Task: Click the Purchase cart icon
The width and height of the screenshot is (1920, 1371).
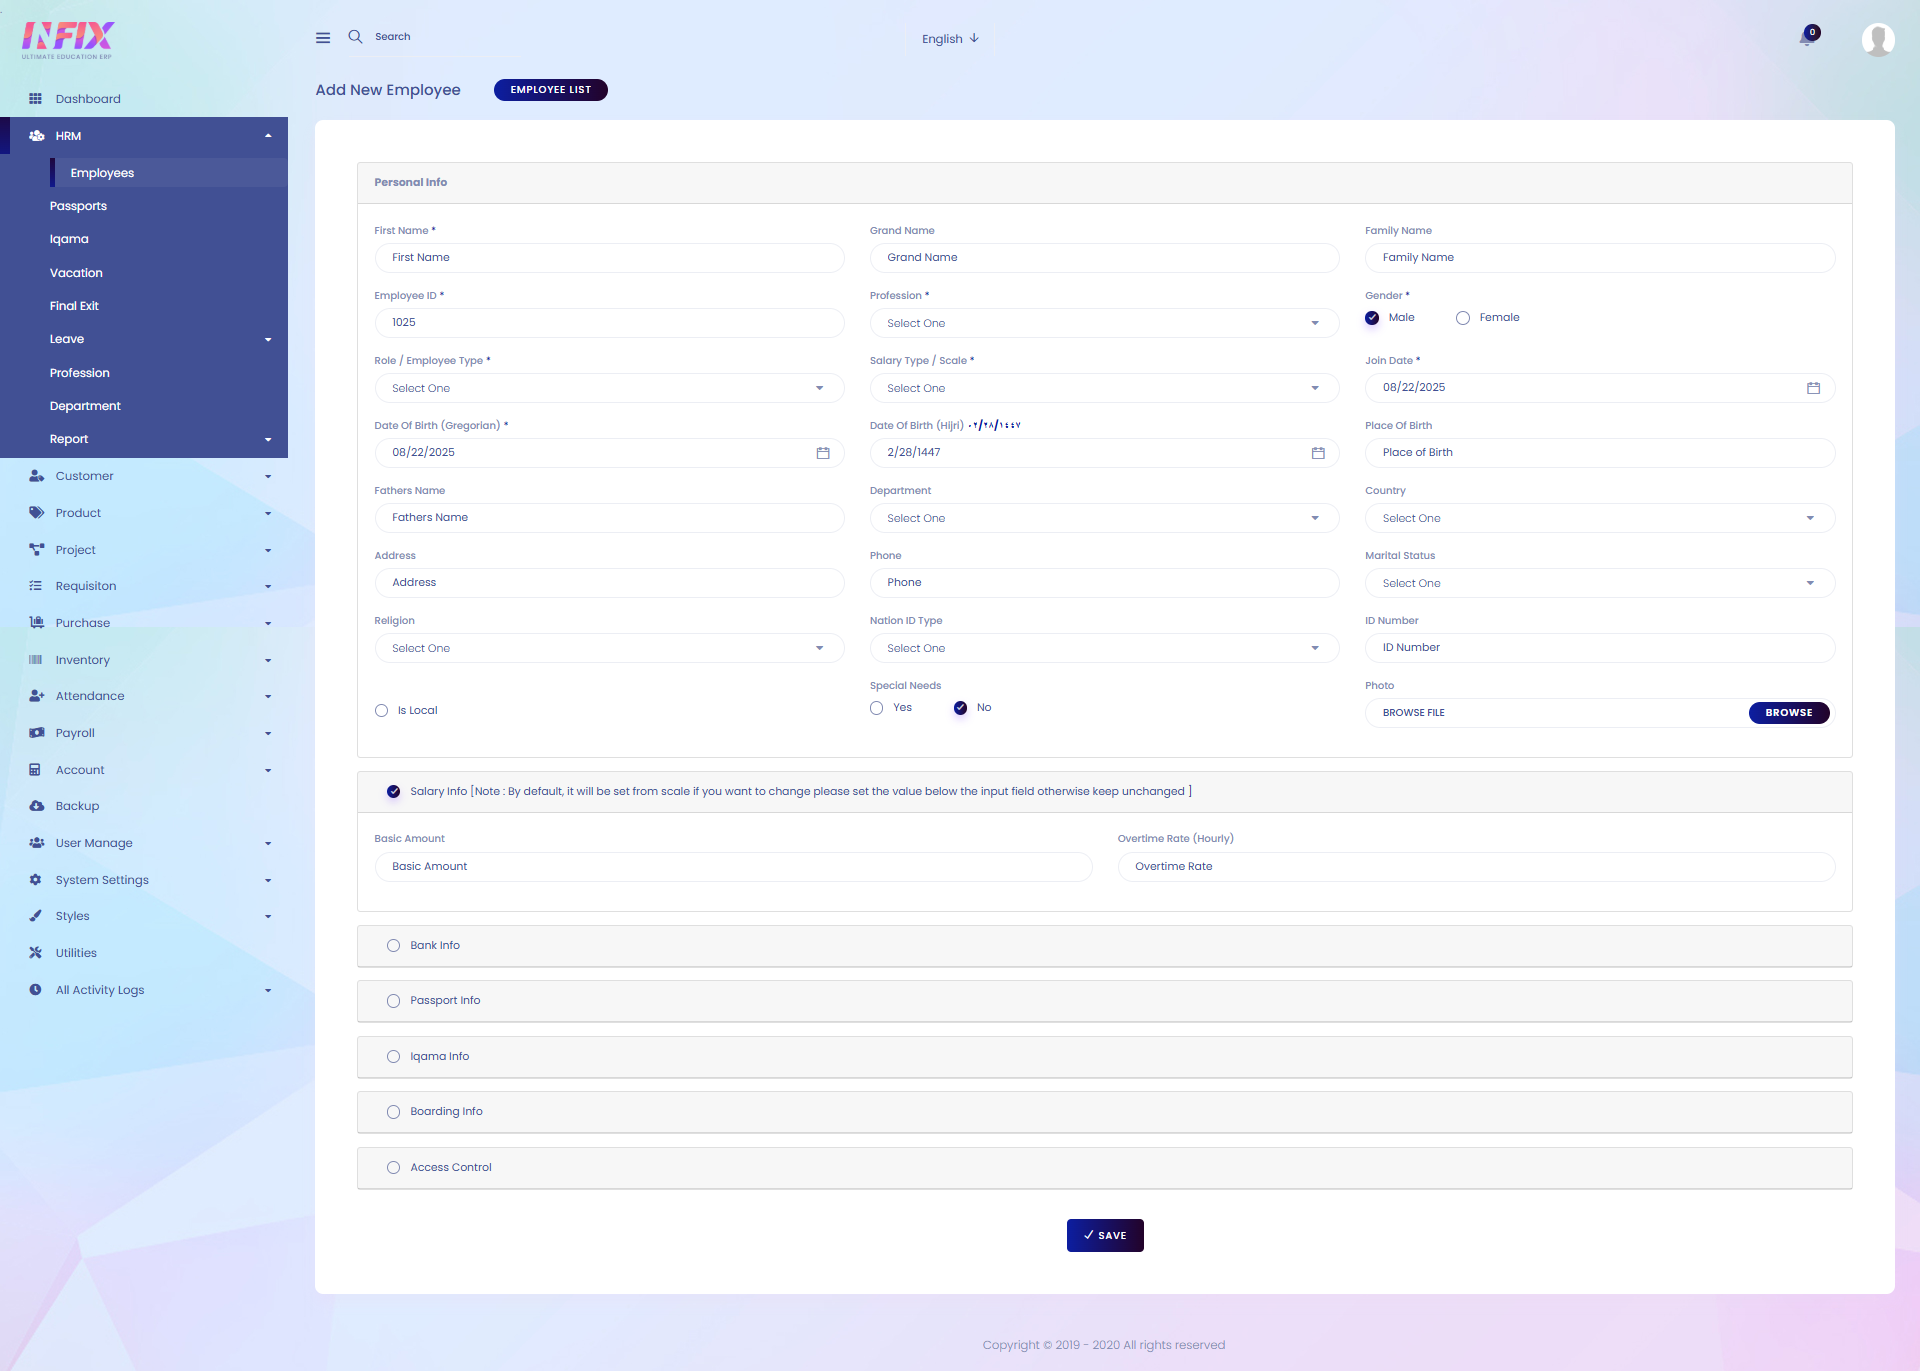Action: [37, 623]
